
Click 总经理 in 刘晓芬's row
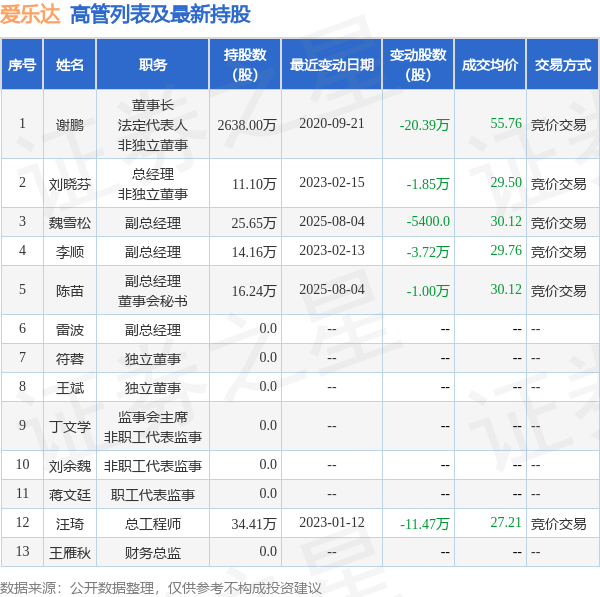[153, 175]
